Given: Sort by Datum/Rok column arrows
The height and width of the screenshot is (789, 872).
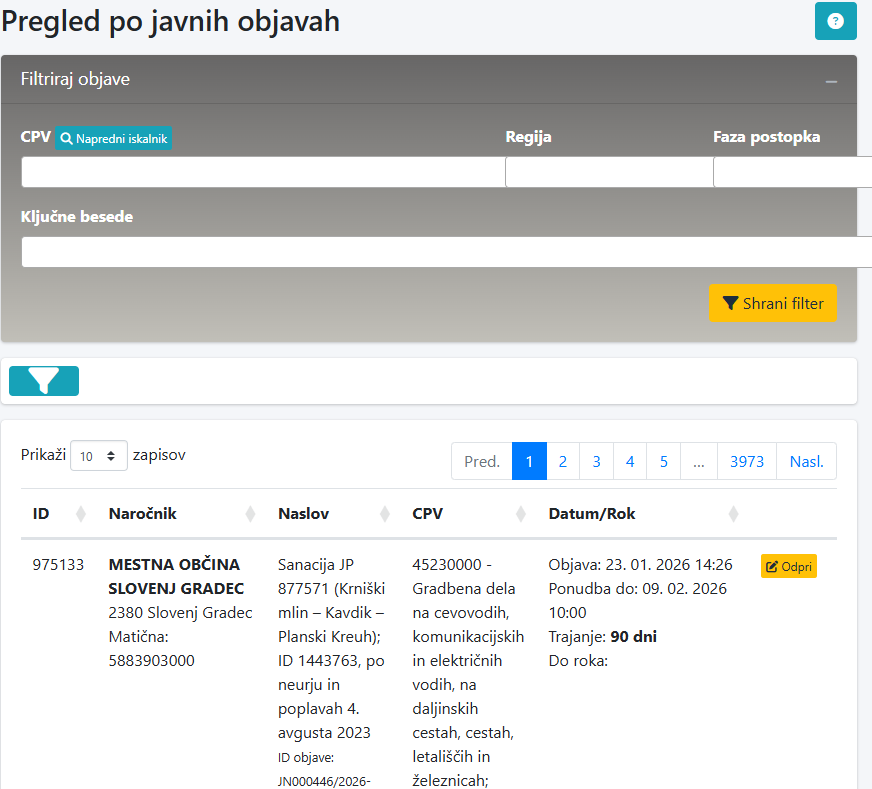Looking at the screenshot, I should click(733, 514).
